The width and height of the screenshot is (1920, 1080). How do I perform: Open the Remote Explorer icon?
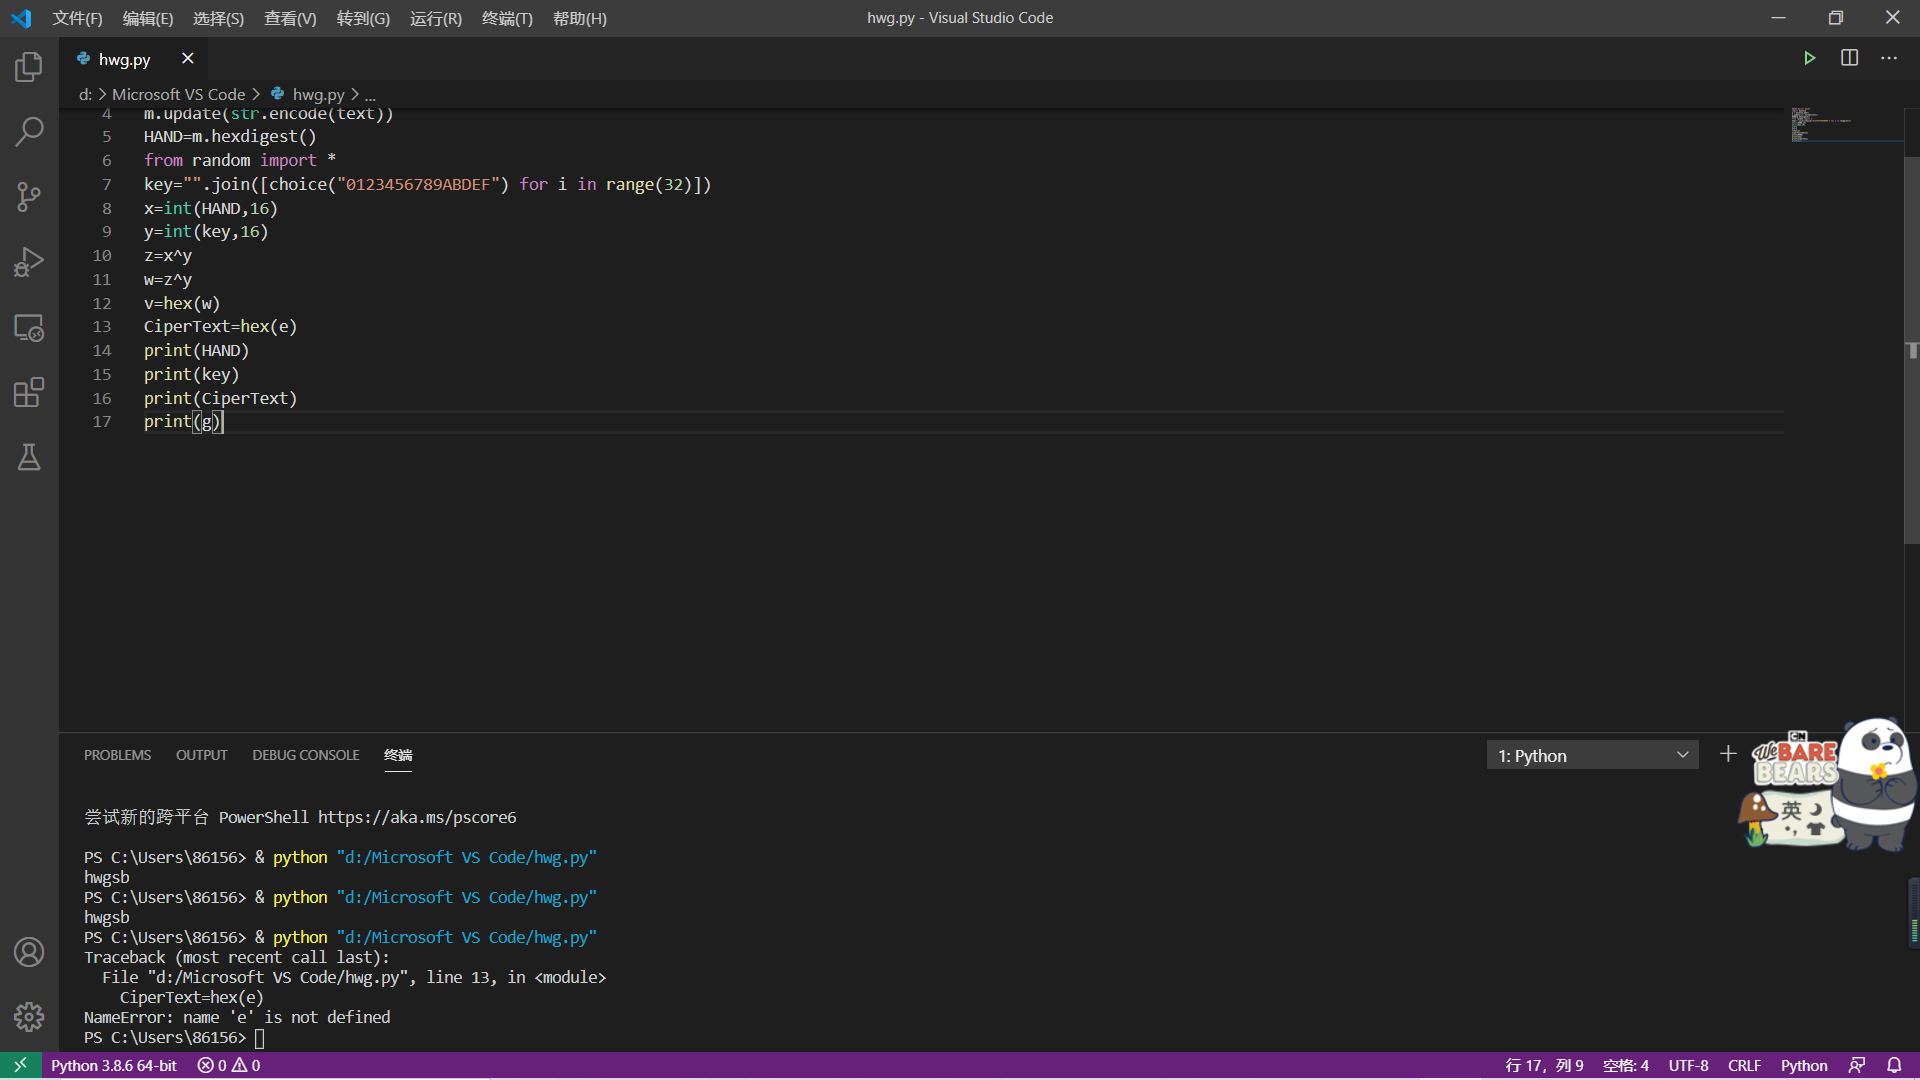click(x=29, y=327)
